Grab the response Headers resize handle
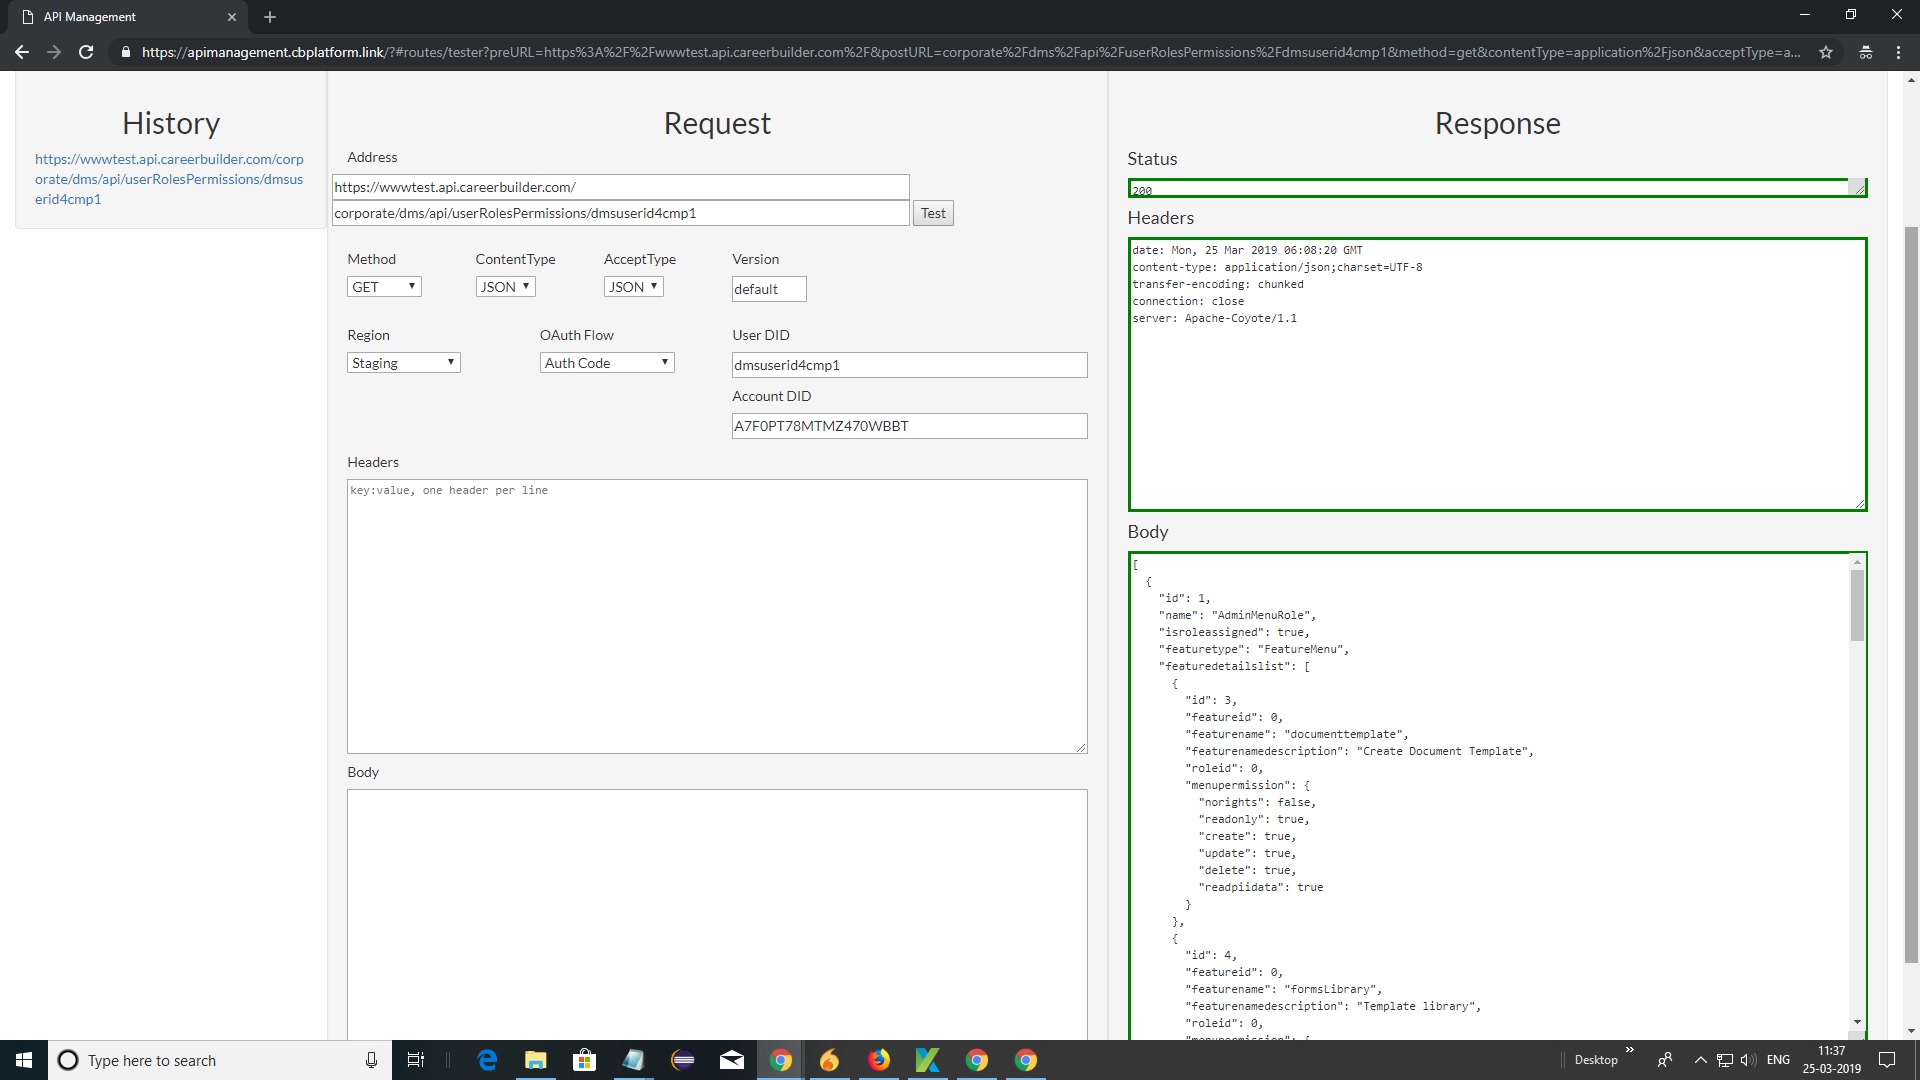This screenshot has width=1920, height=1080. (x=1860, y=504)
